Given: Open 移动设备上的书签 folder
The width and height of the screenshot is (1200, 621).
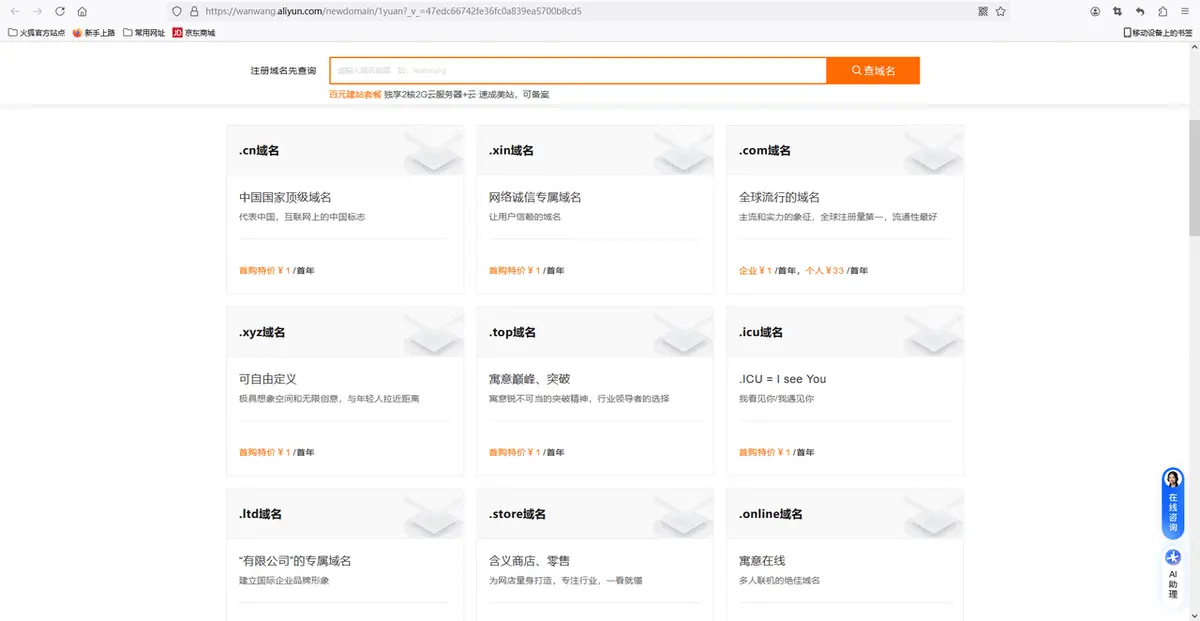Looking at the screenshot, I should point(1158,33).
